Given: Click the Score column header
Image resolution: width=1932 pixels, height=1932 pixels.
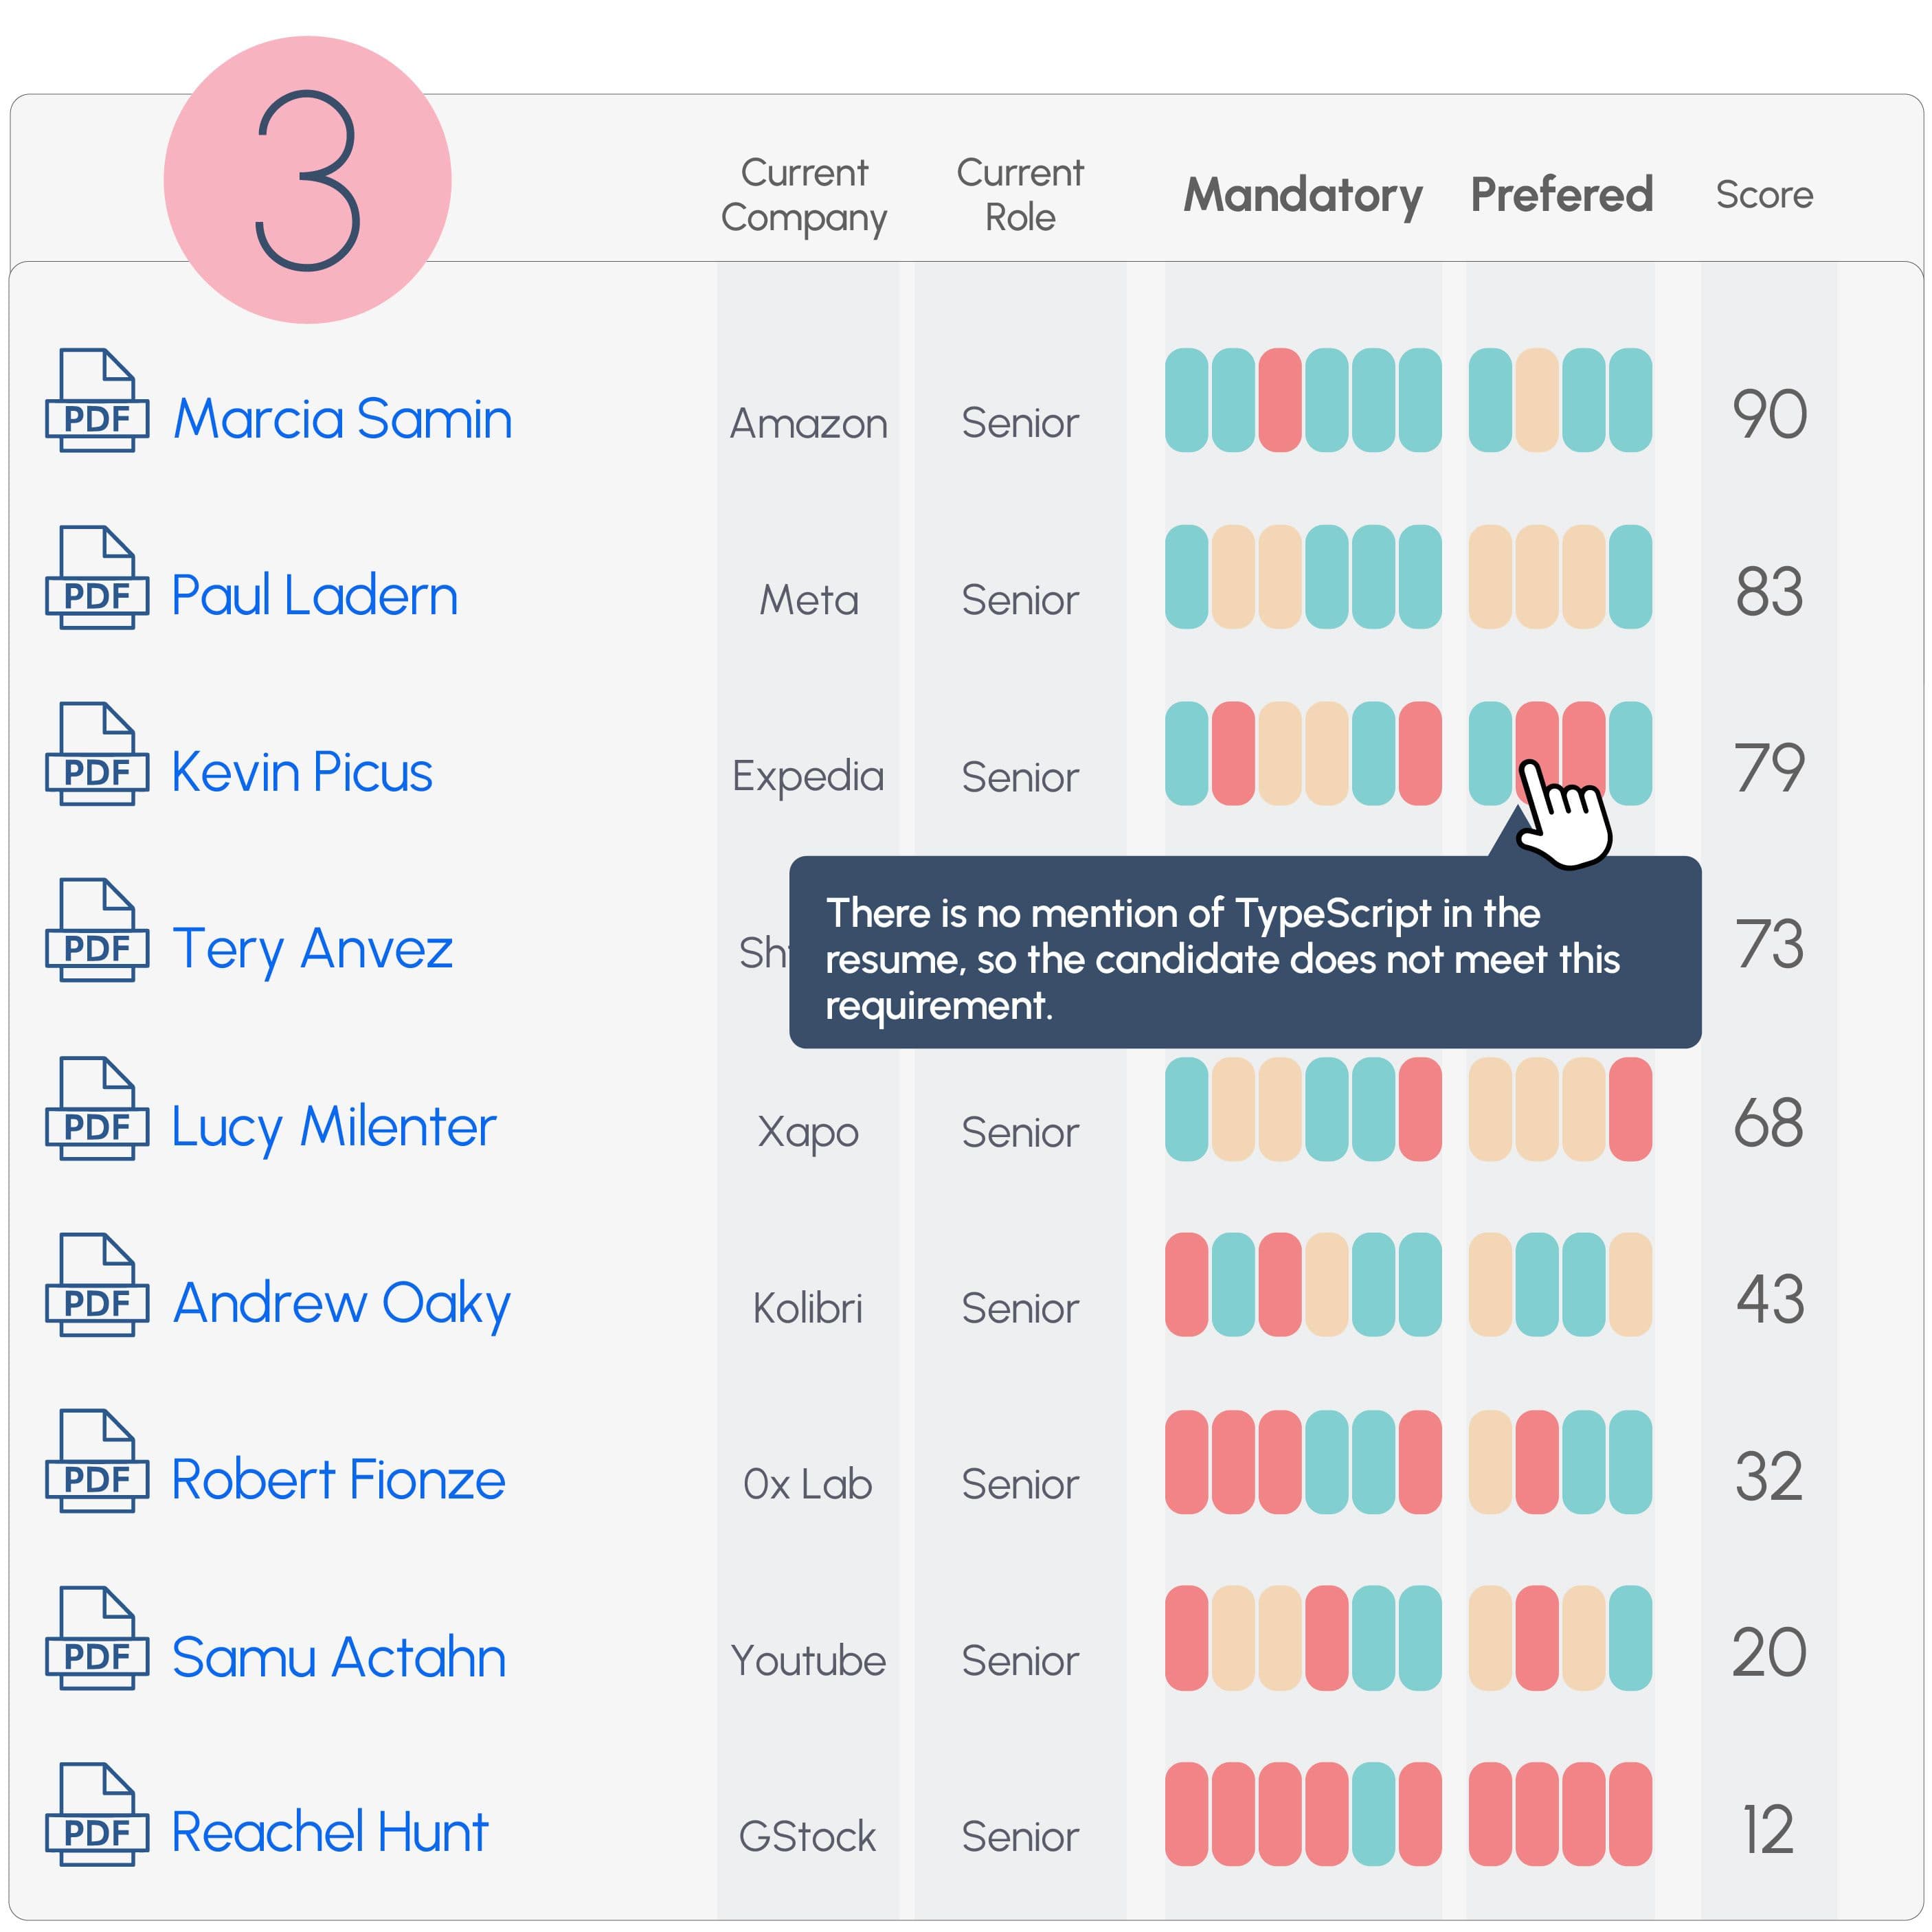Looking at the screenshot, I should [1764, 195].
